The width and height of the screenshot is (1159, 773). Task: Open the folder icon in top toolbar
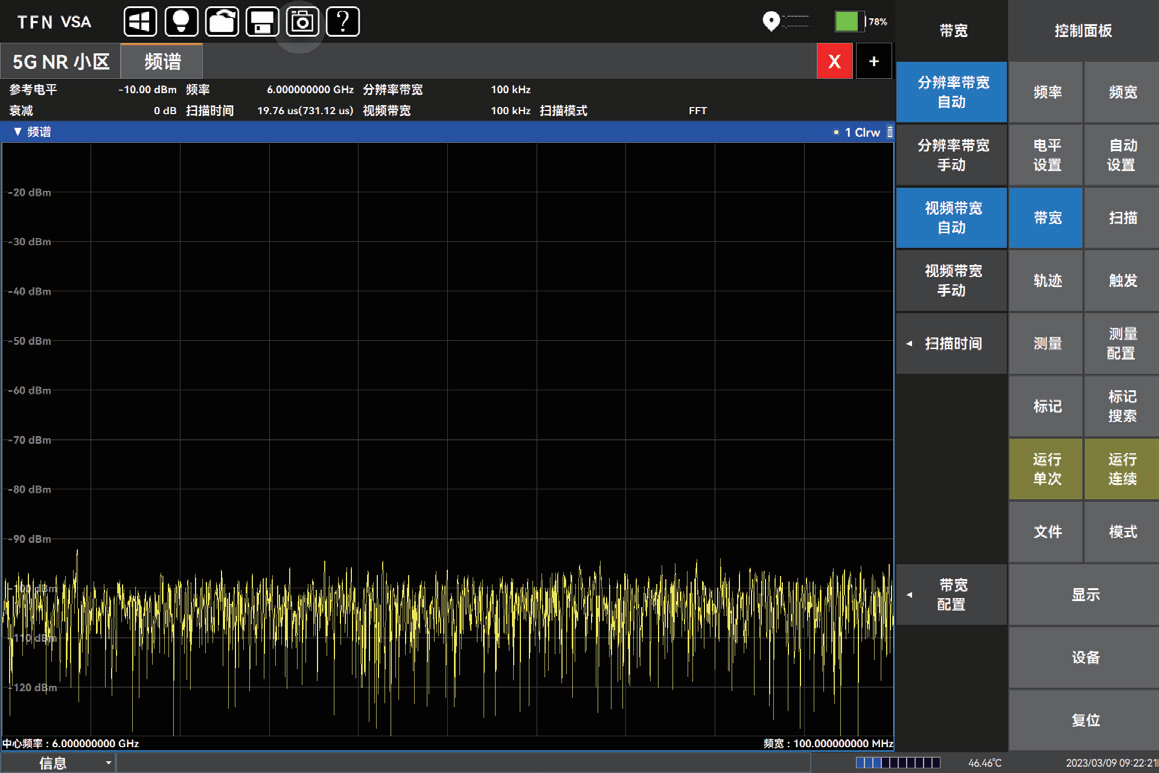click(x=222, y=21)
